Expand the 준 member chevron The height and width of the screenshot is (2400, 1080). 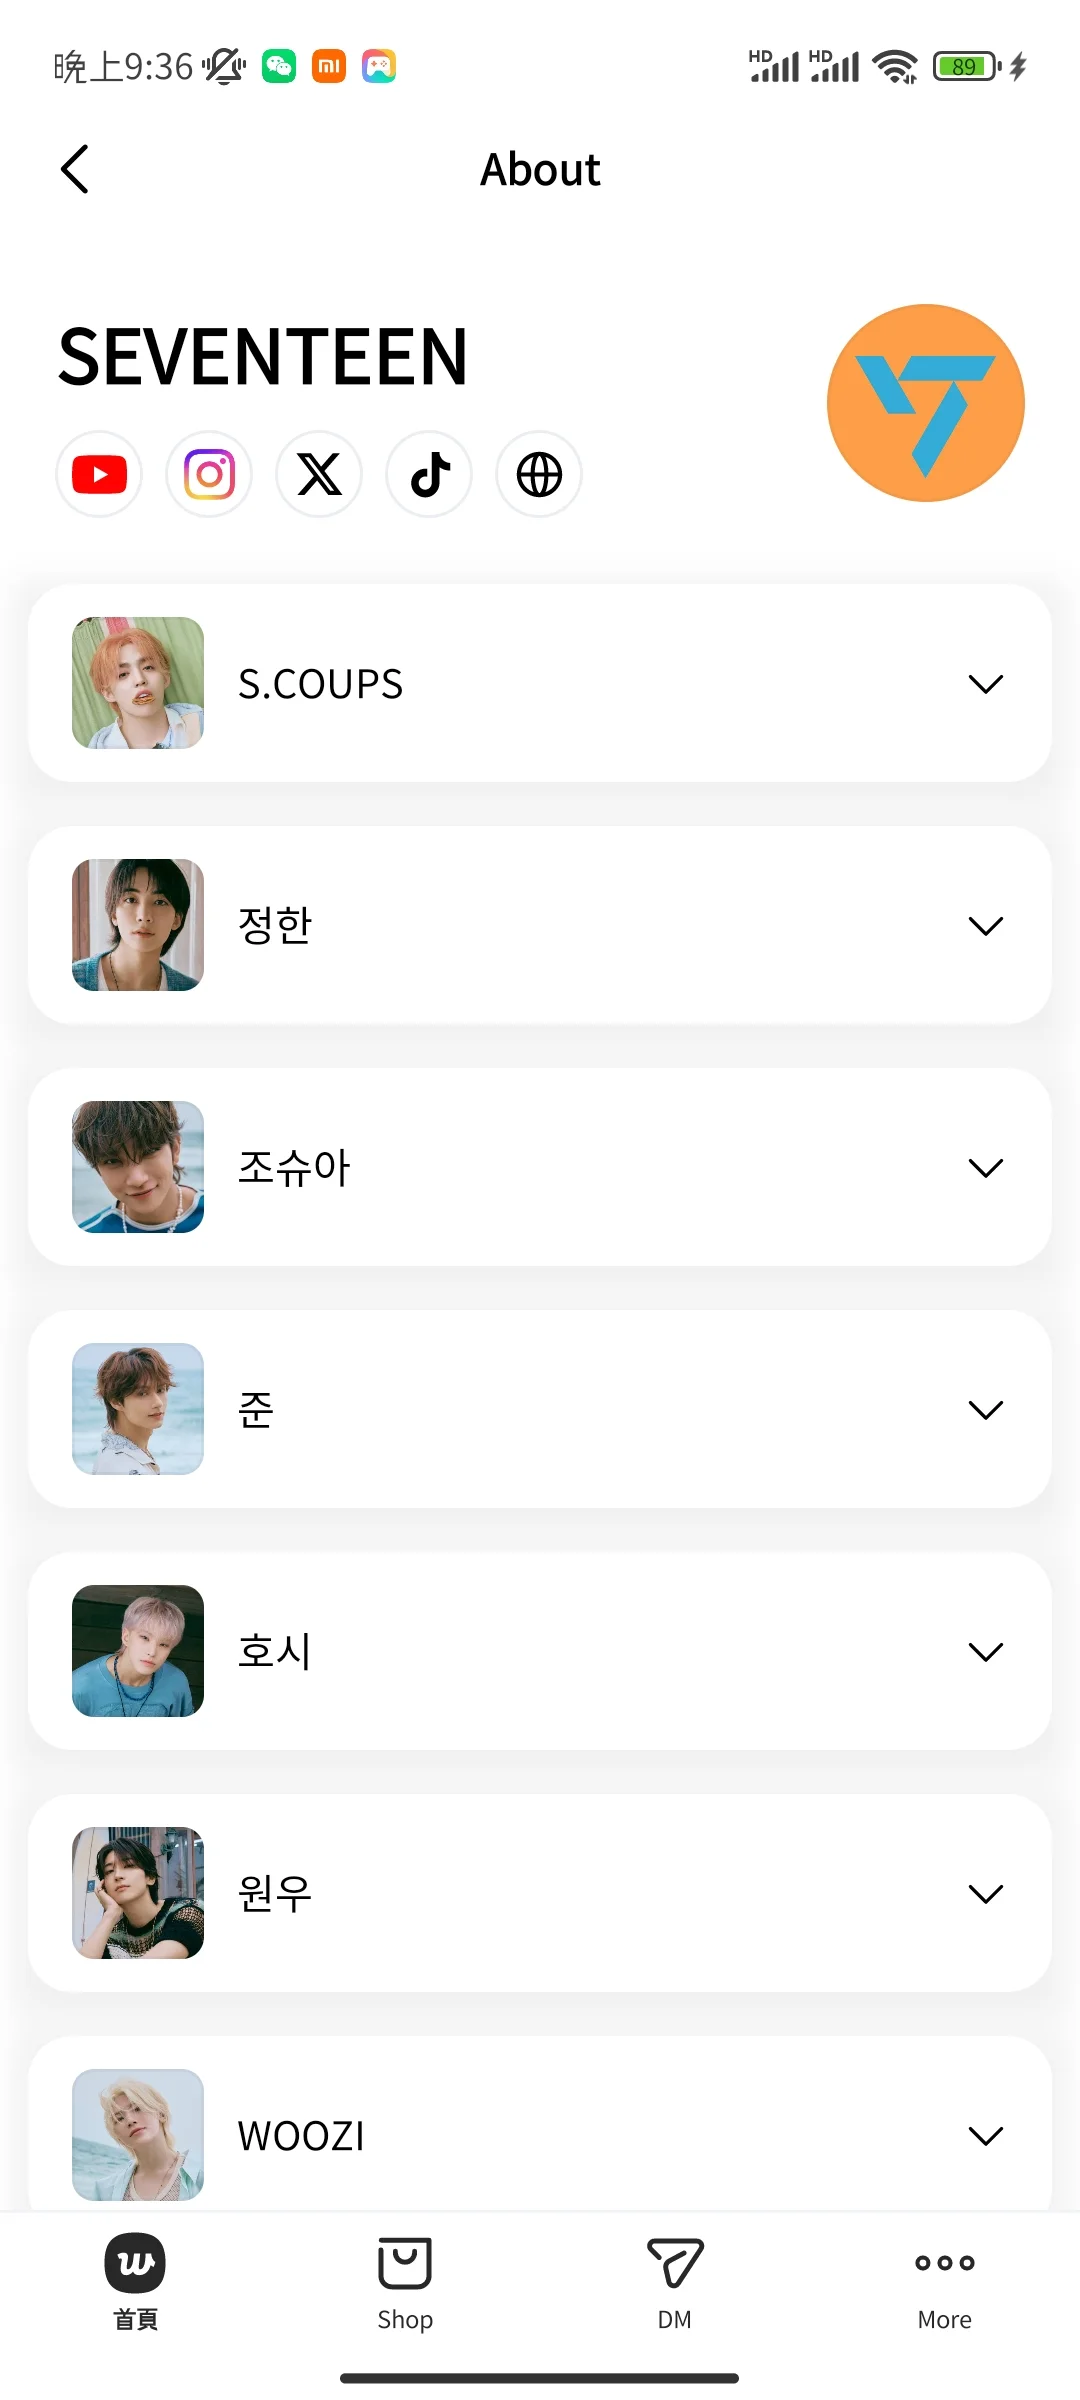(x=986, y=1410)
